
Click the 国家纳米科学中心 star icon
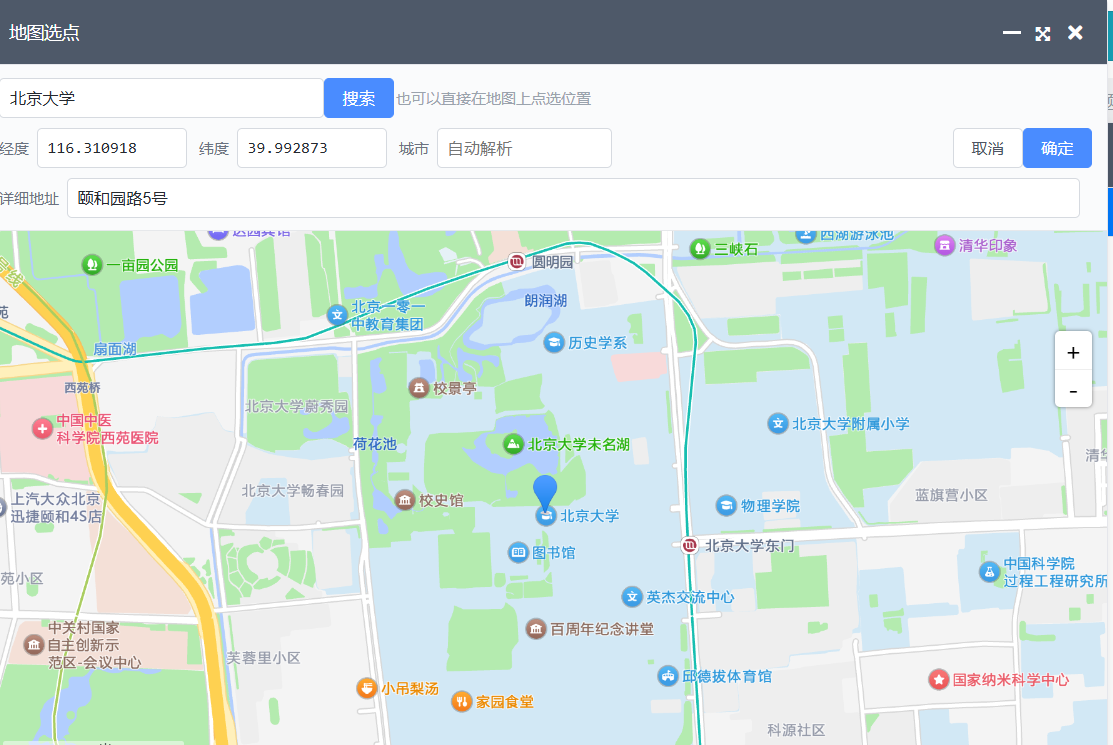[938, 680]
